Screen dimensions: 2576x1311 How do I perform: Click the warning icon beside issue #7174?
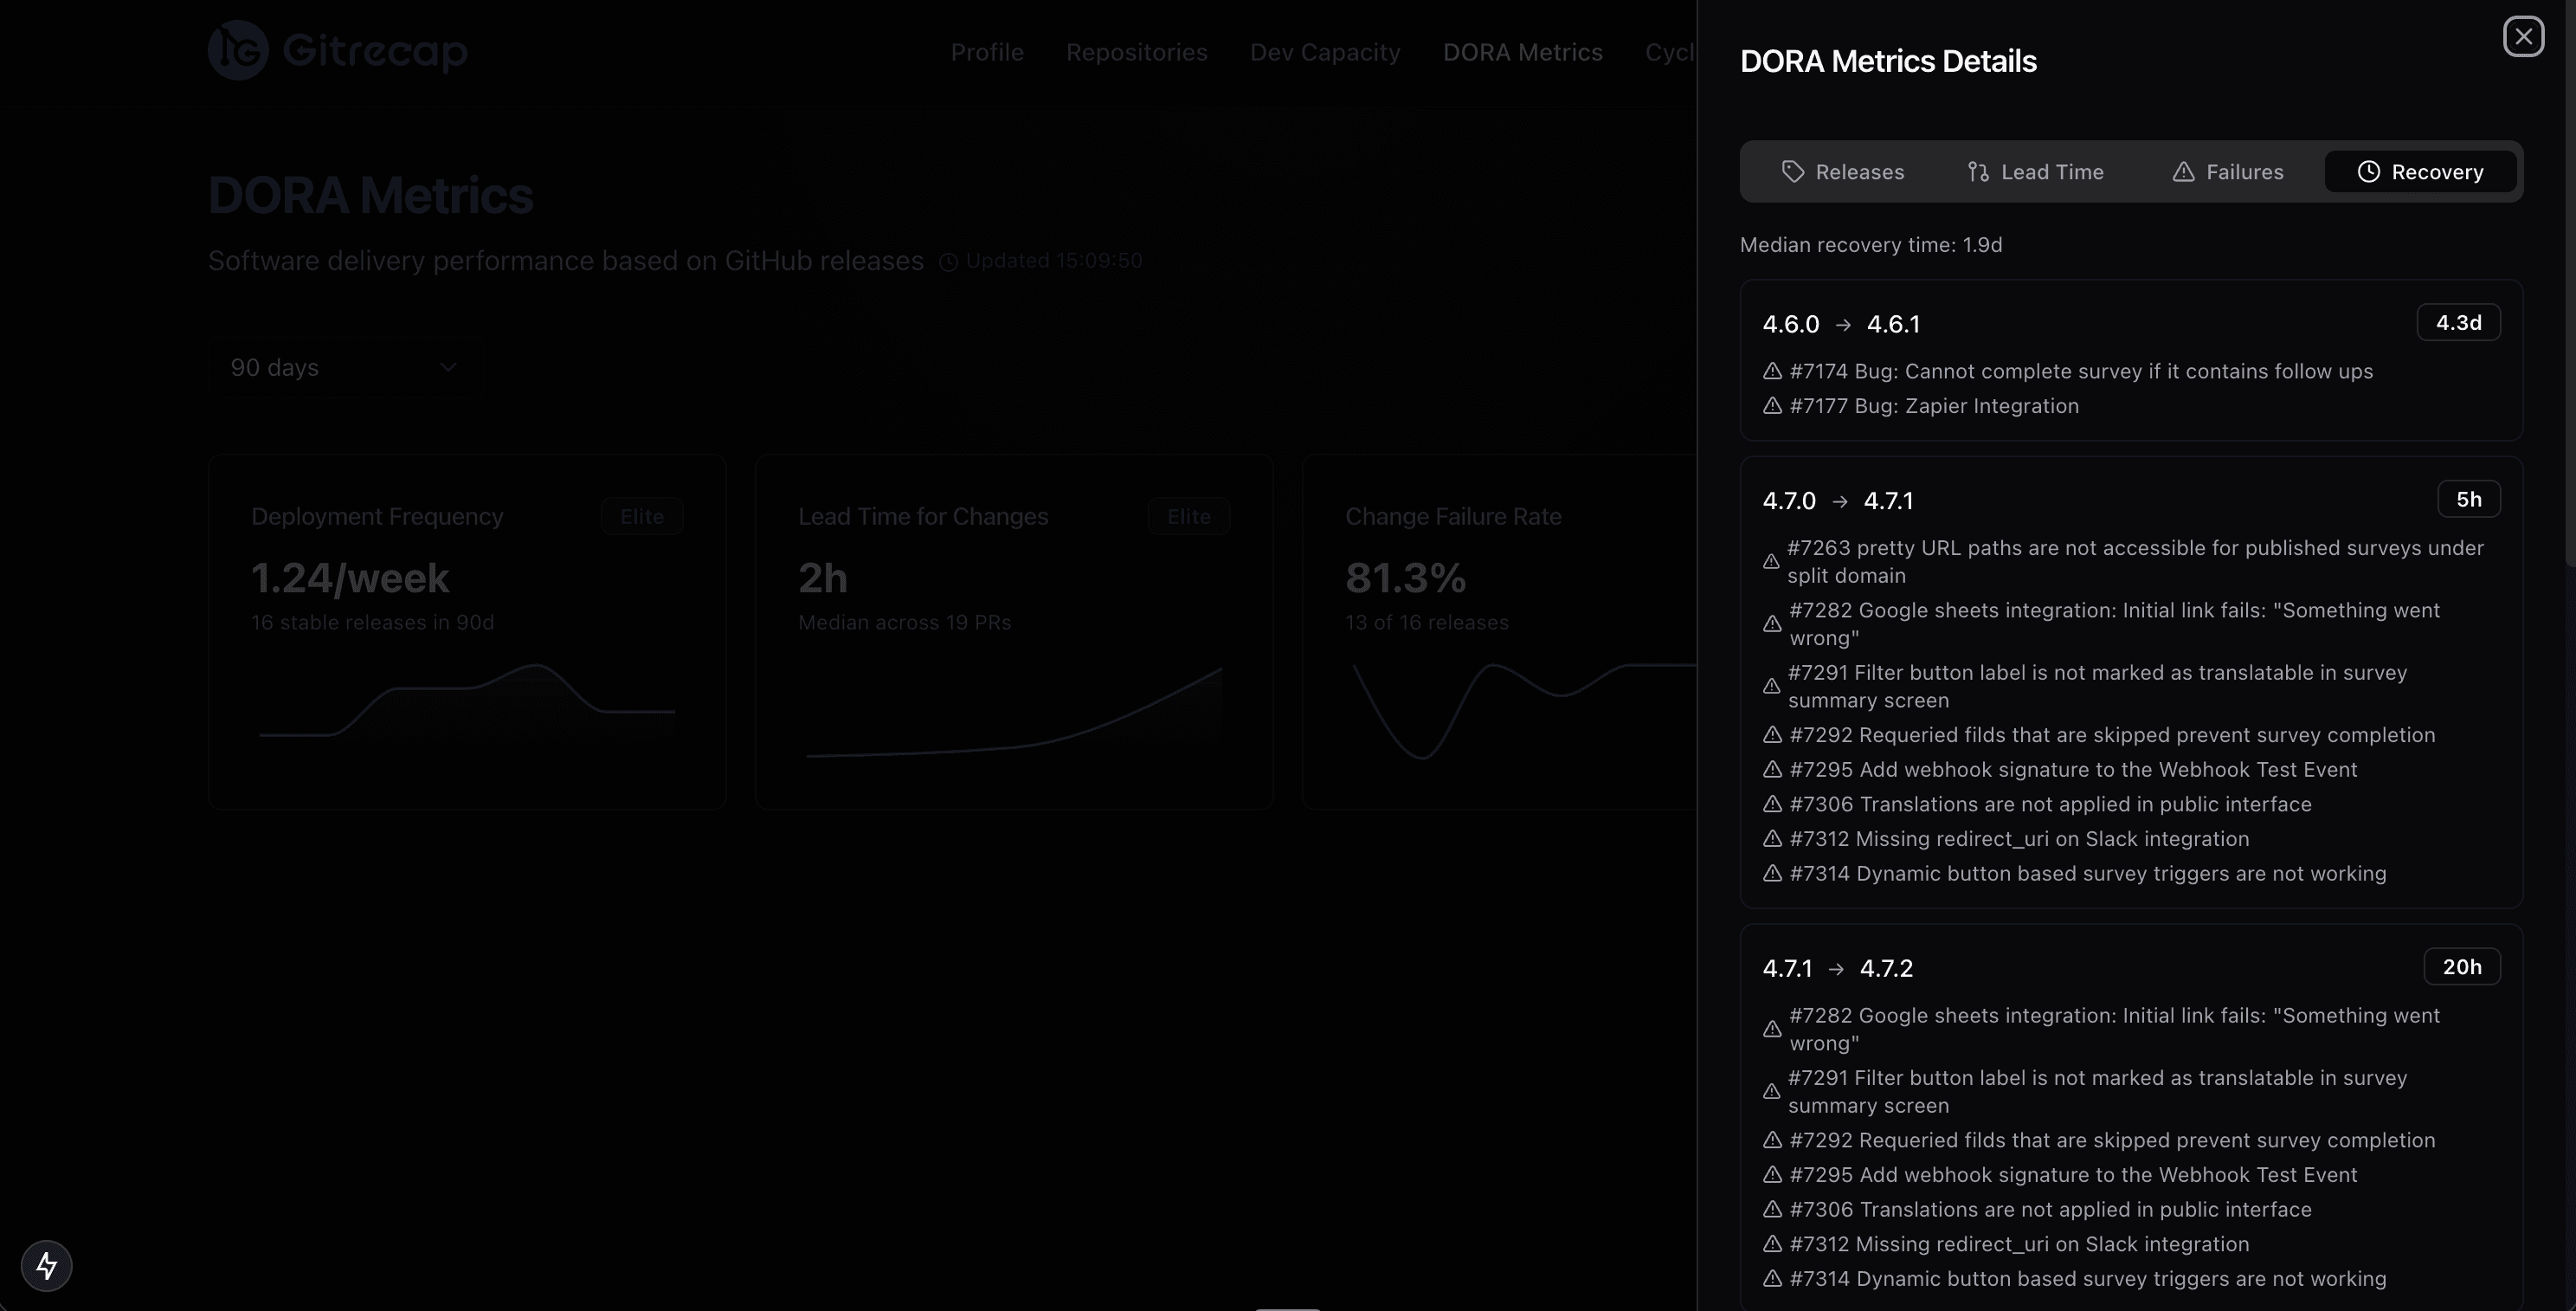click(x=1771, y=371)
